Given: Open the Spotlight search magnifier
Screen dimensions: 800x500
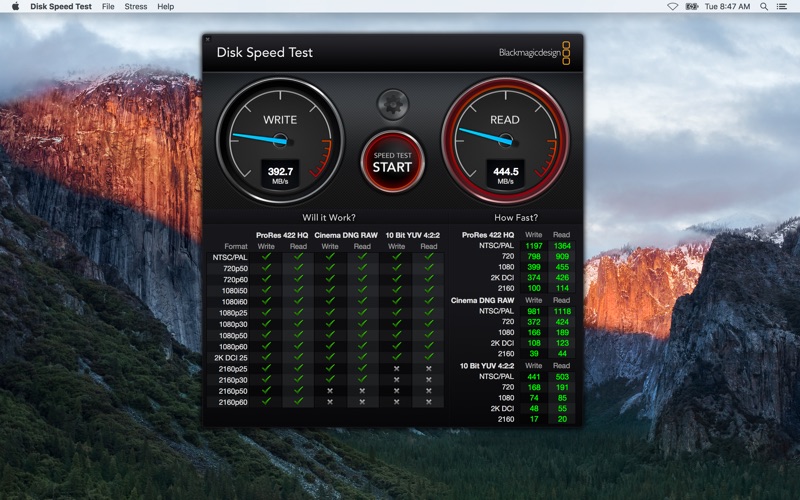Looking at the screenshot, I should tap(766, 6).
